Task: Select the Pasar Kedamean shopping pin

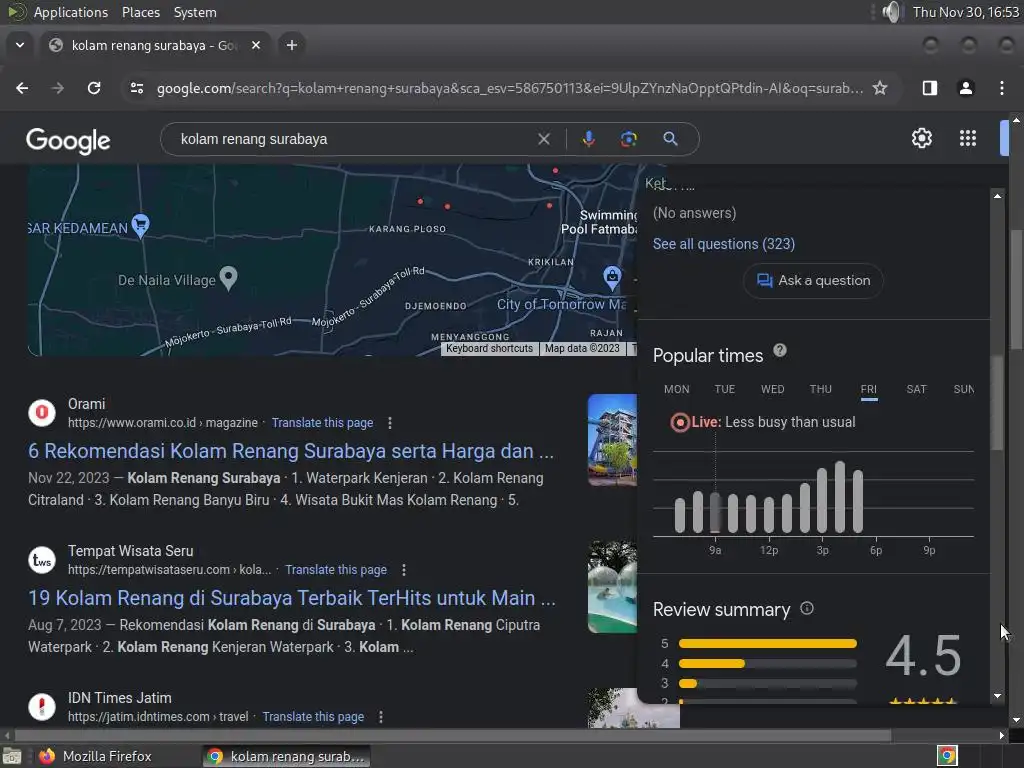Action: [140, 225]
